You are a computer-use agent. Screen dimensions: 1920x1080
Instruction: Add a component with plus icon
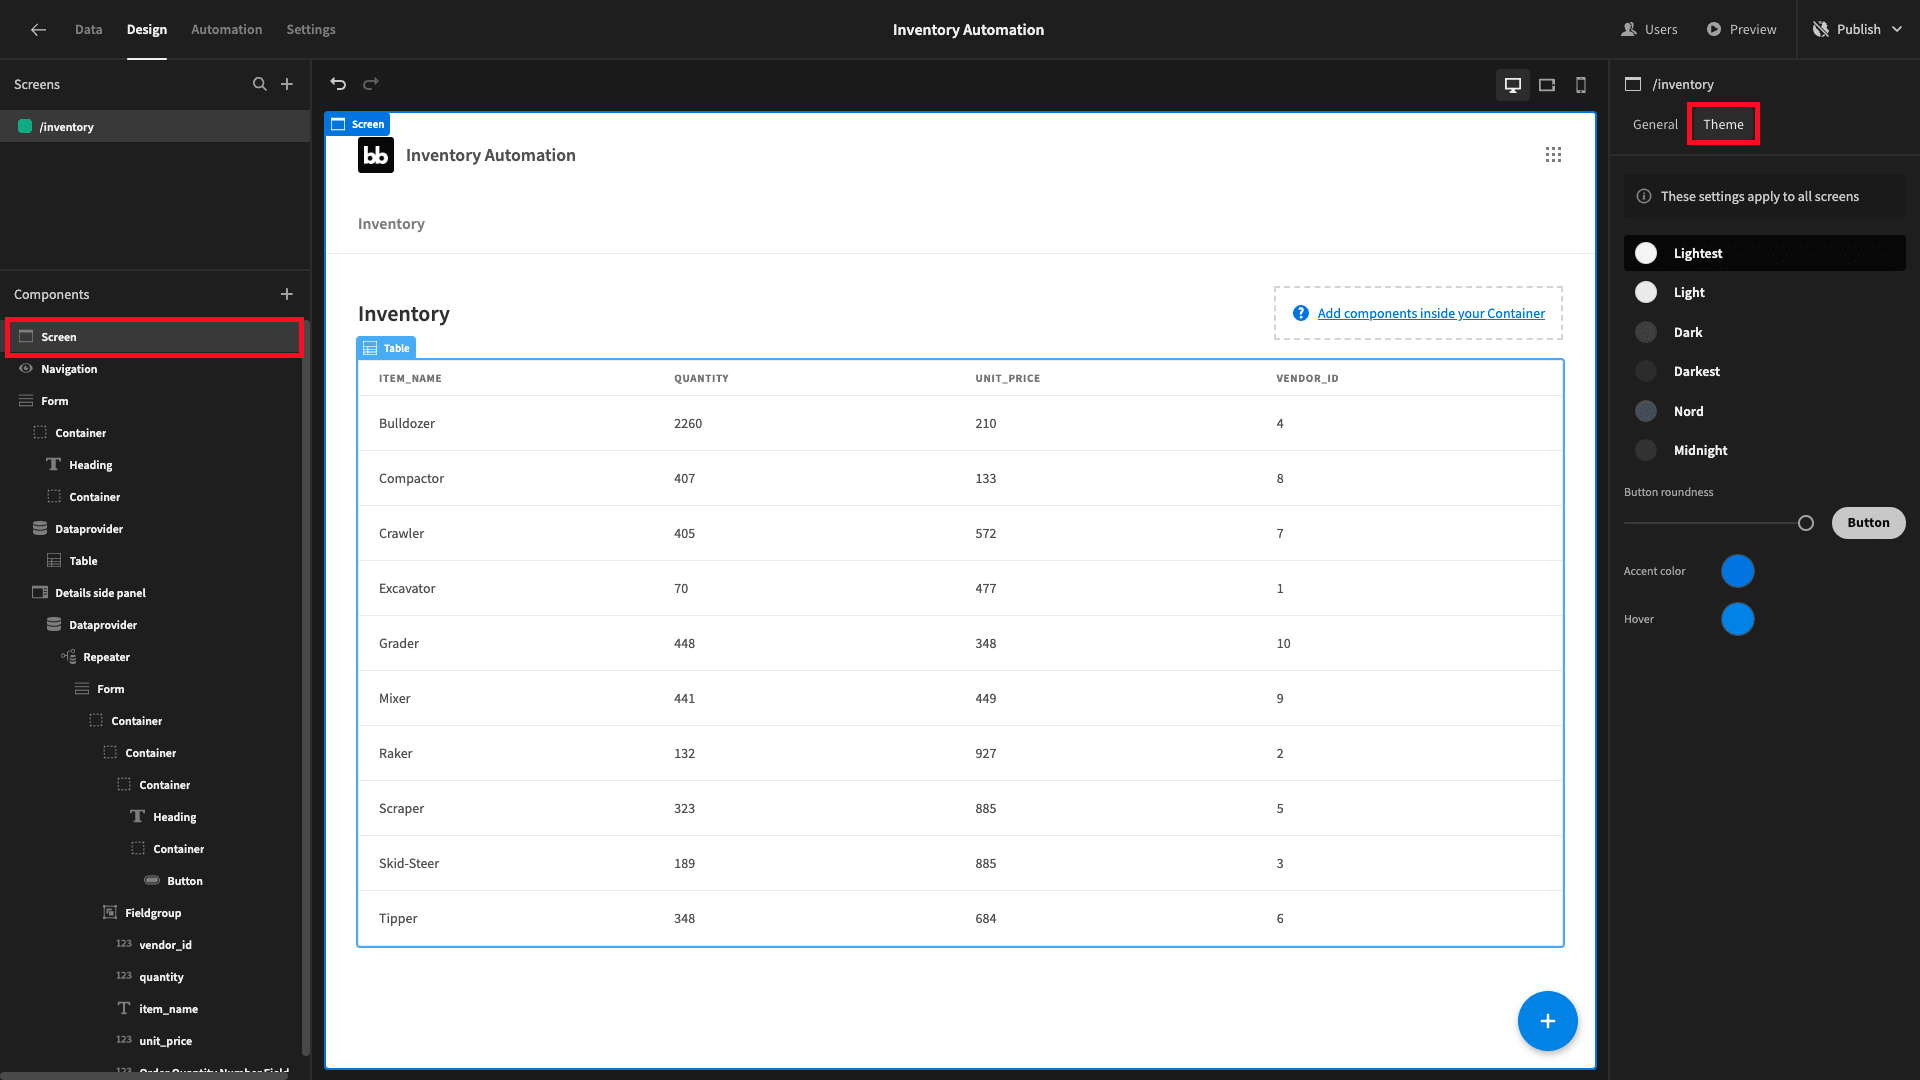287,294
